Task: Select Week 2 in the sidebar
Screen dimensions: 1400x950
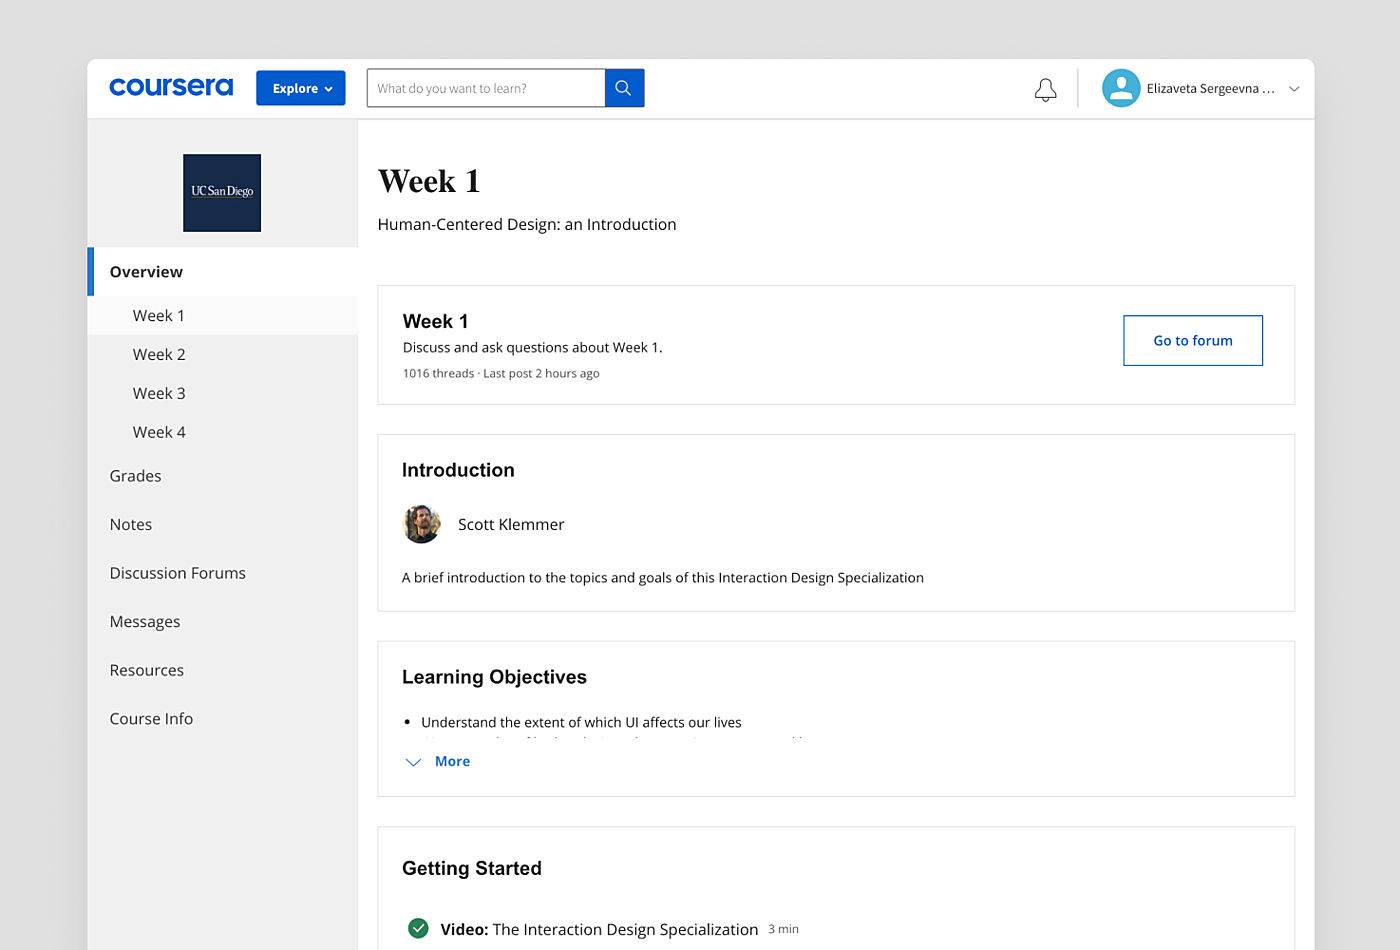Action: [159, 355]
